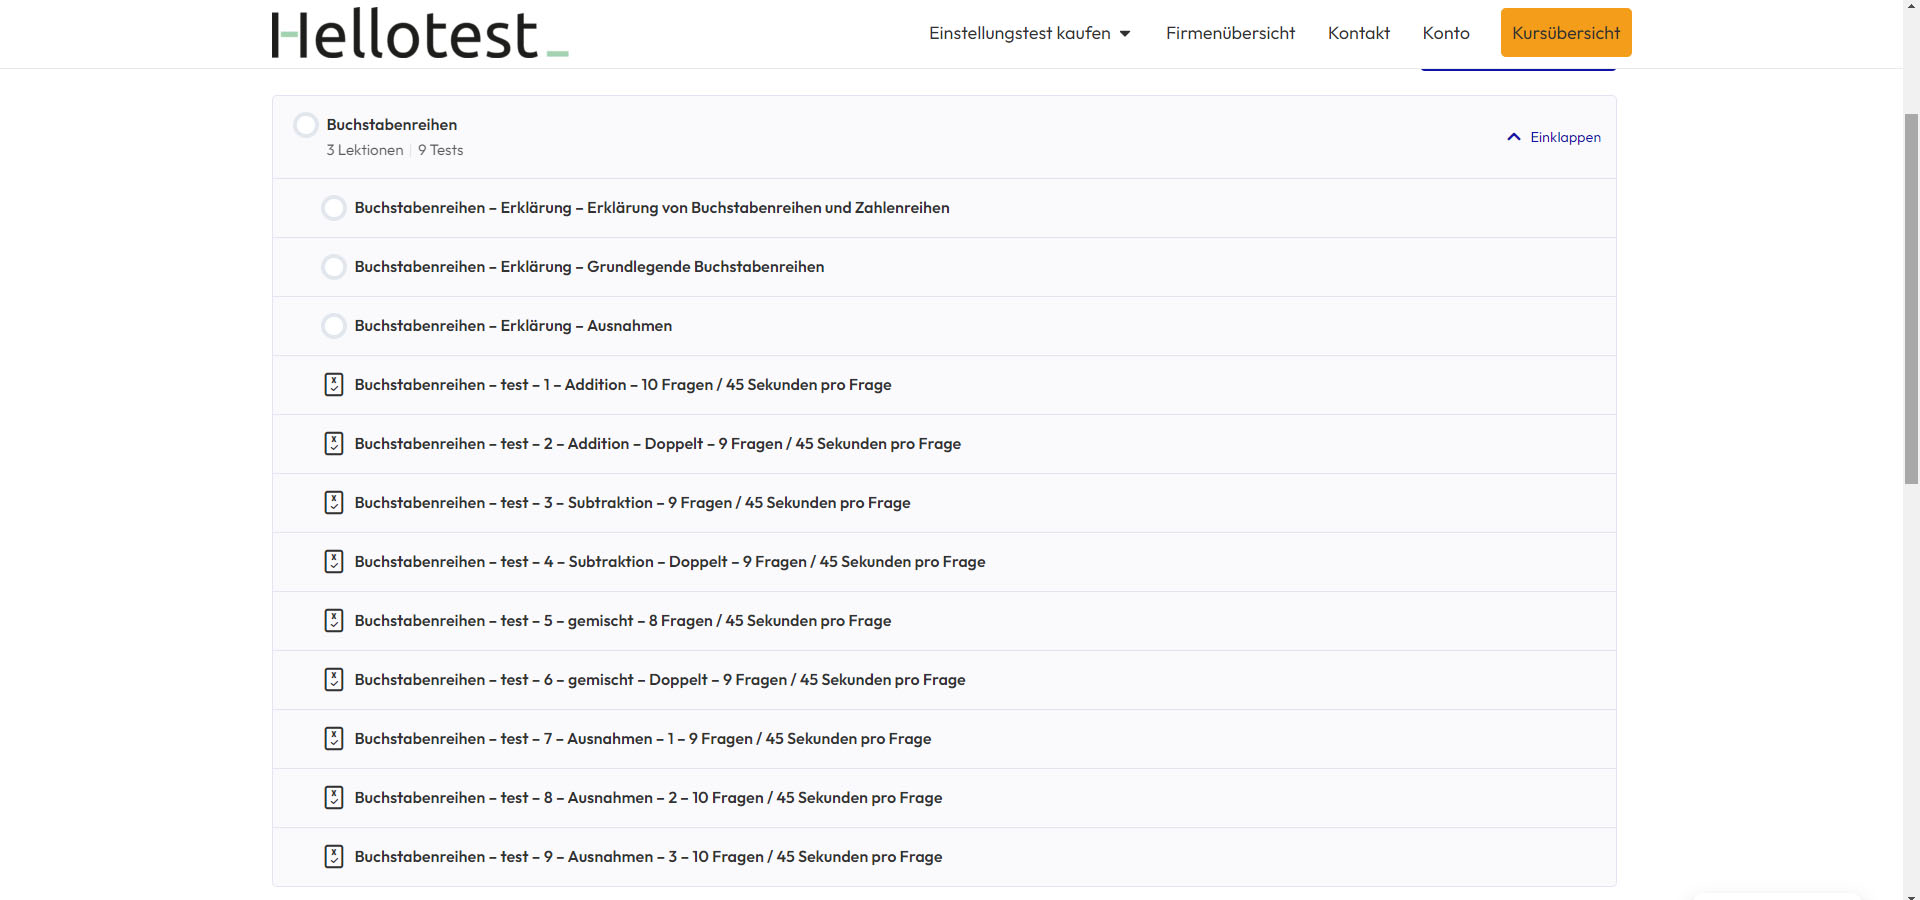Click the page vertical scrollbar thumb

pos(1911,298)
